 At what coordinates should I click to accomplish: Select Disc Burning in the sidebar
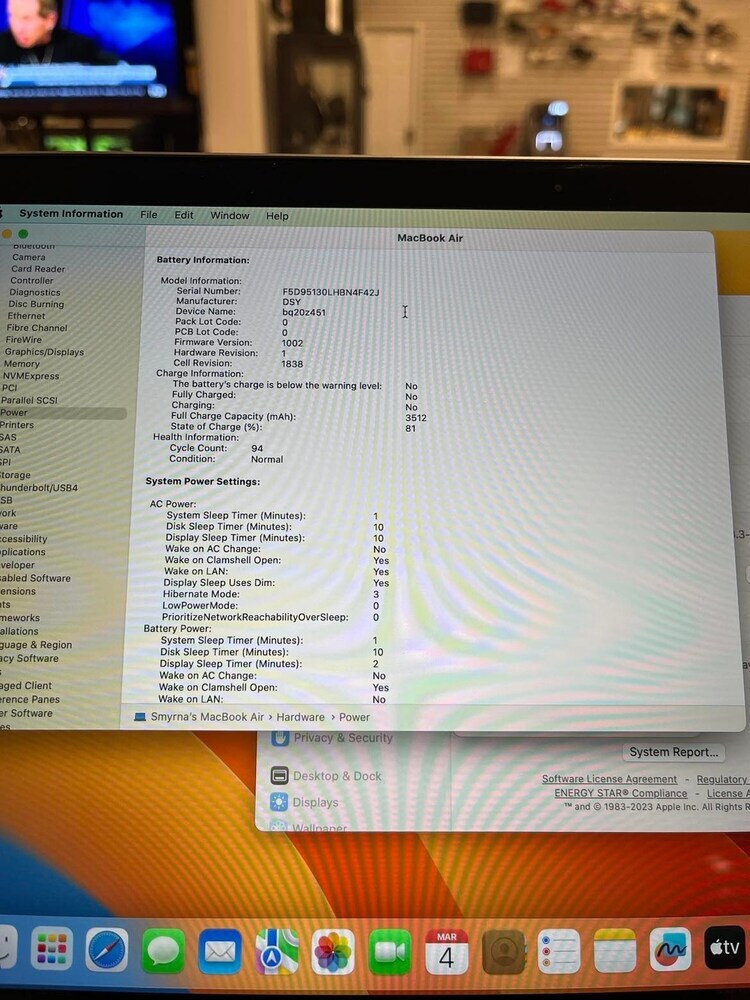(x=36, y=304)
